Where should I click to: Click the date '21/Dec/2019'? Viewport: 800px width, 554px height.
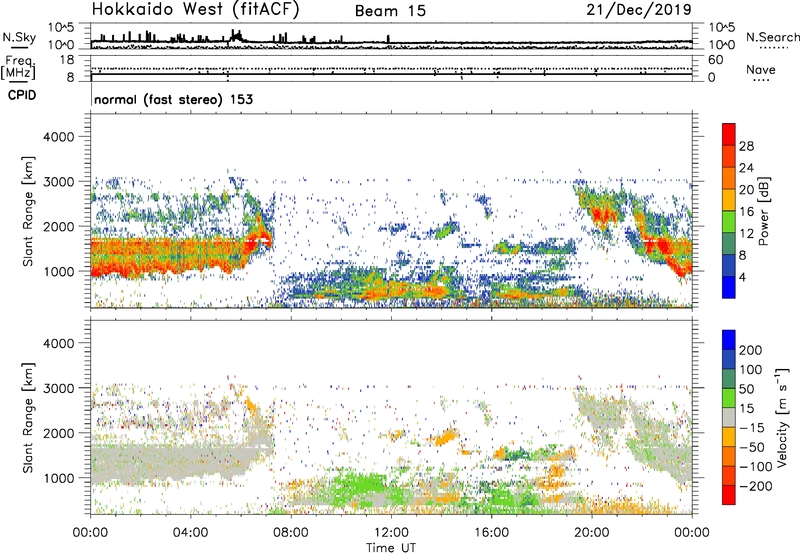click(x=639, y=9)
